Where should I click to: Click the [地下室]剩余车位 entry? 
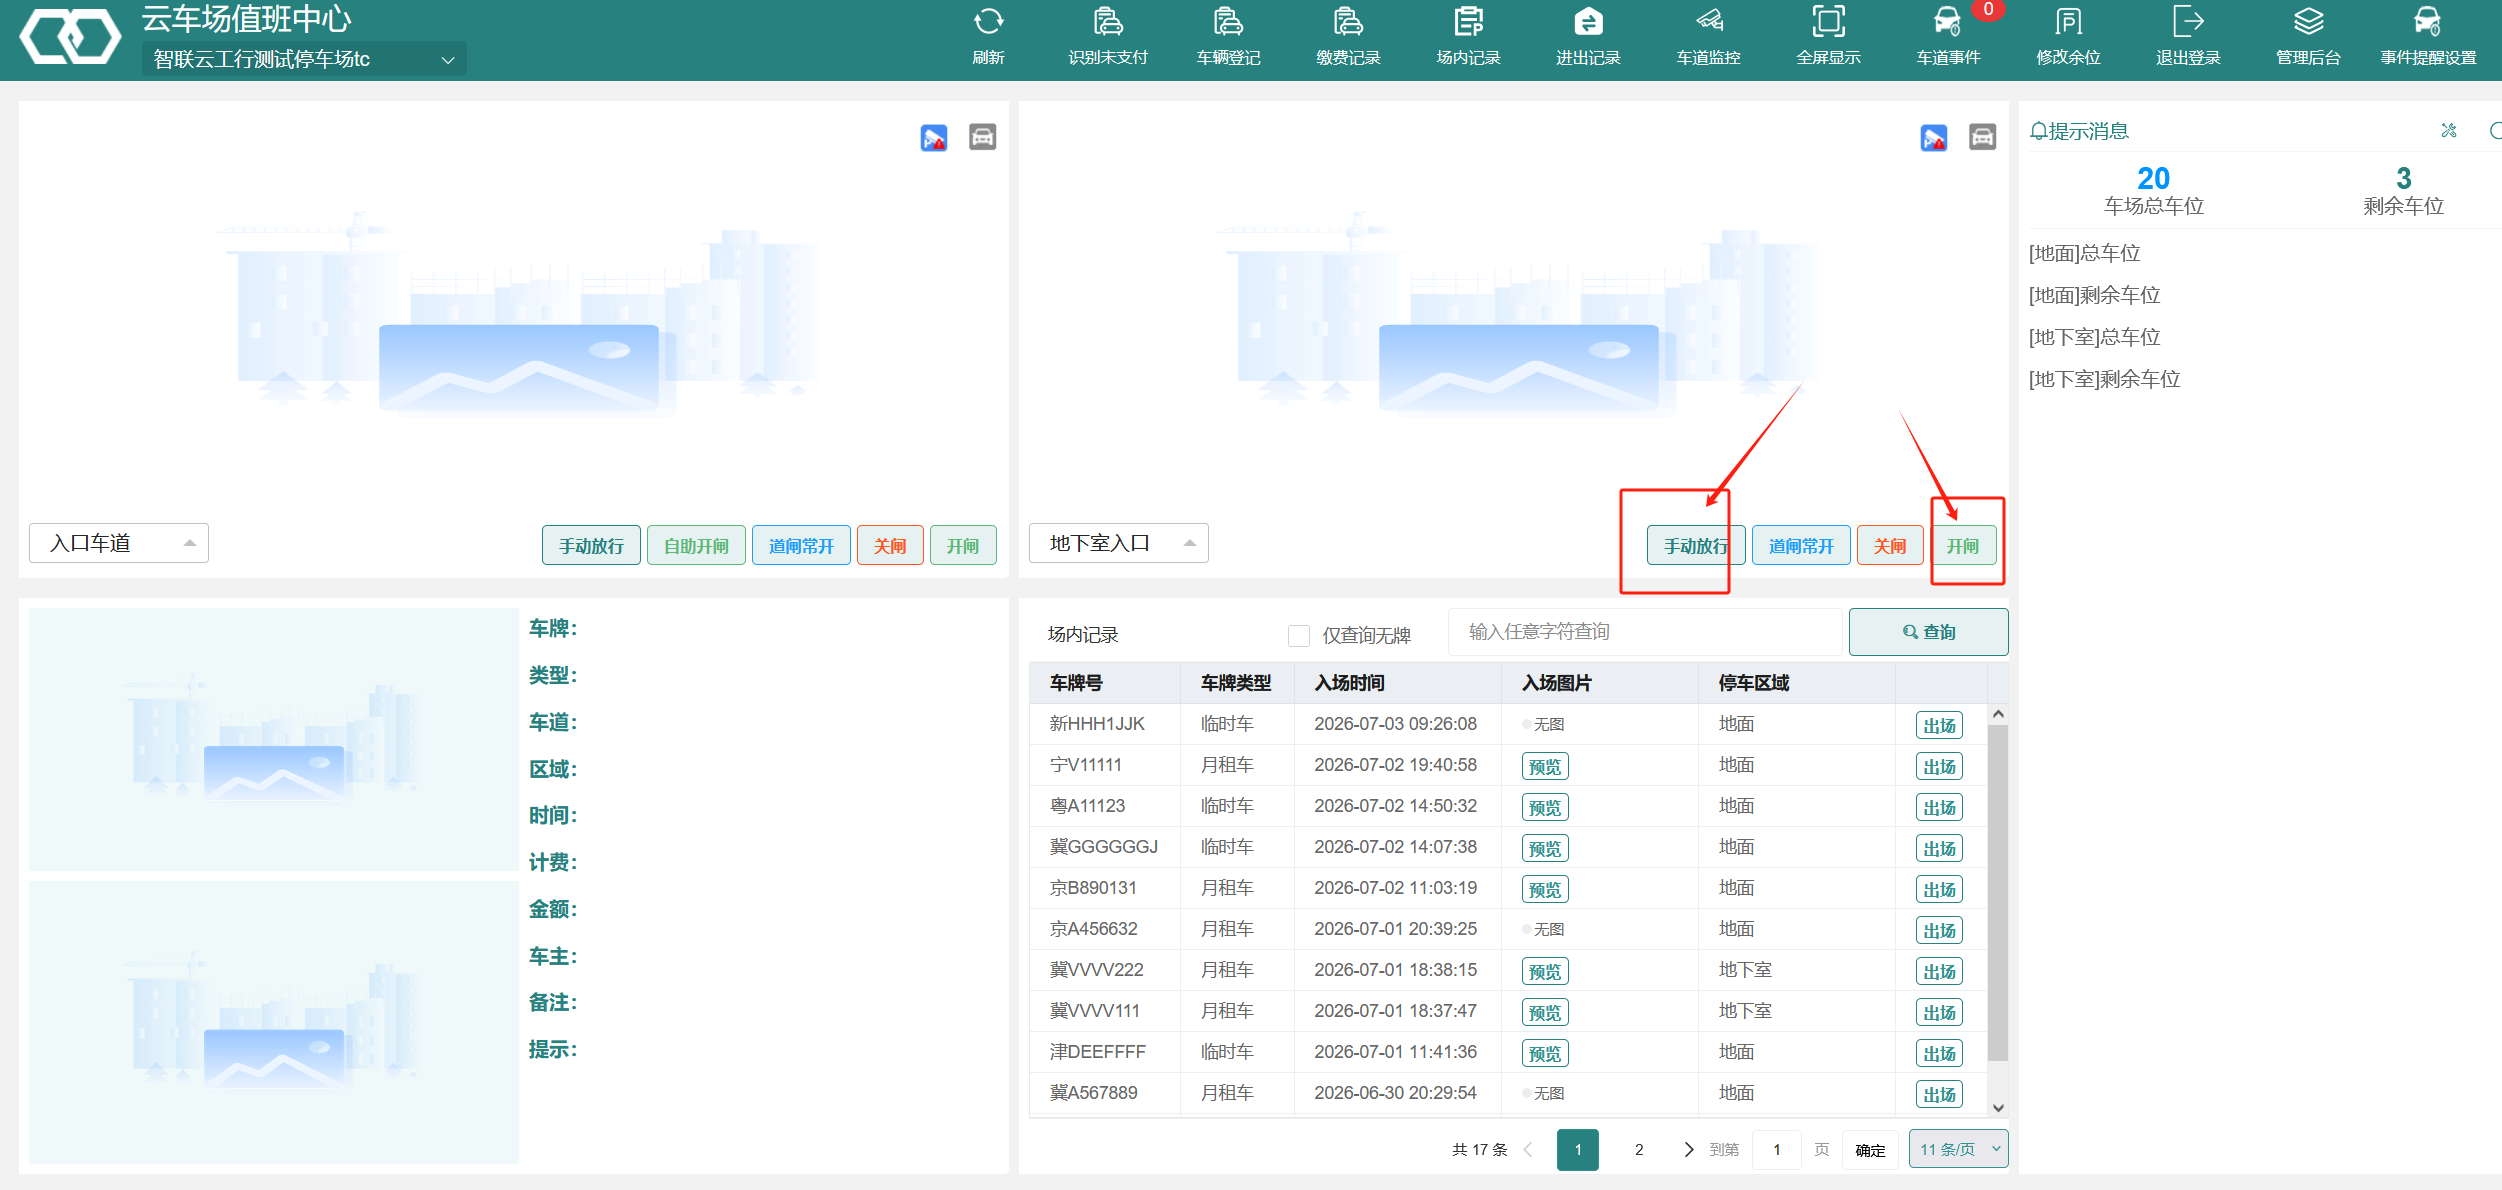pyautogui.click(x=2104, y=379)
